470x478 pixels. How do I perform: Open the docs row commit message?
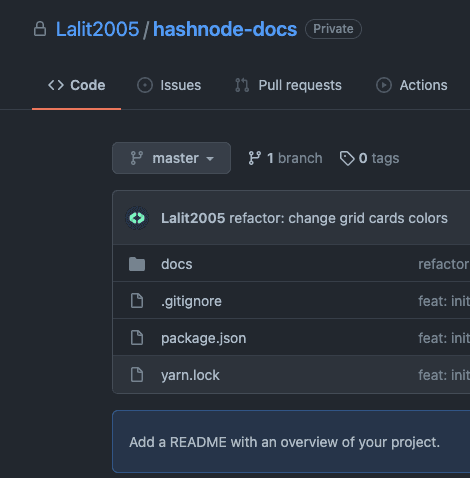(444, 264)
